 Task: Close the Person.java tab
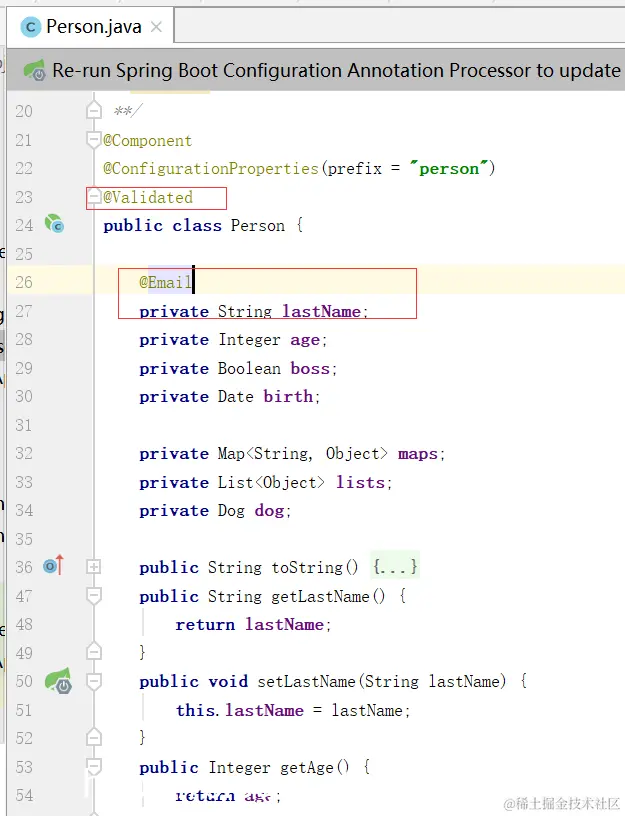point(156,27)
